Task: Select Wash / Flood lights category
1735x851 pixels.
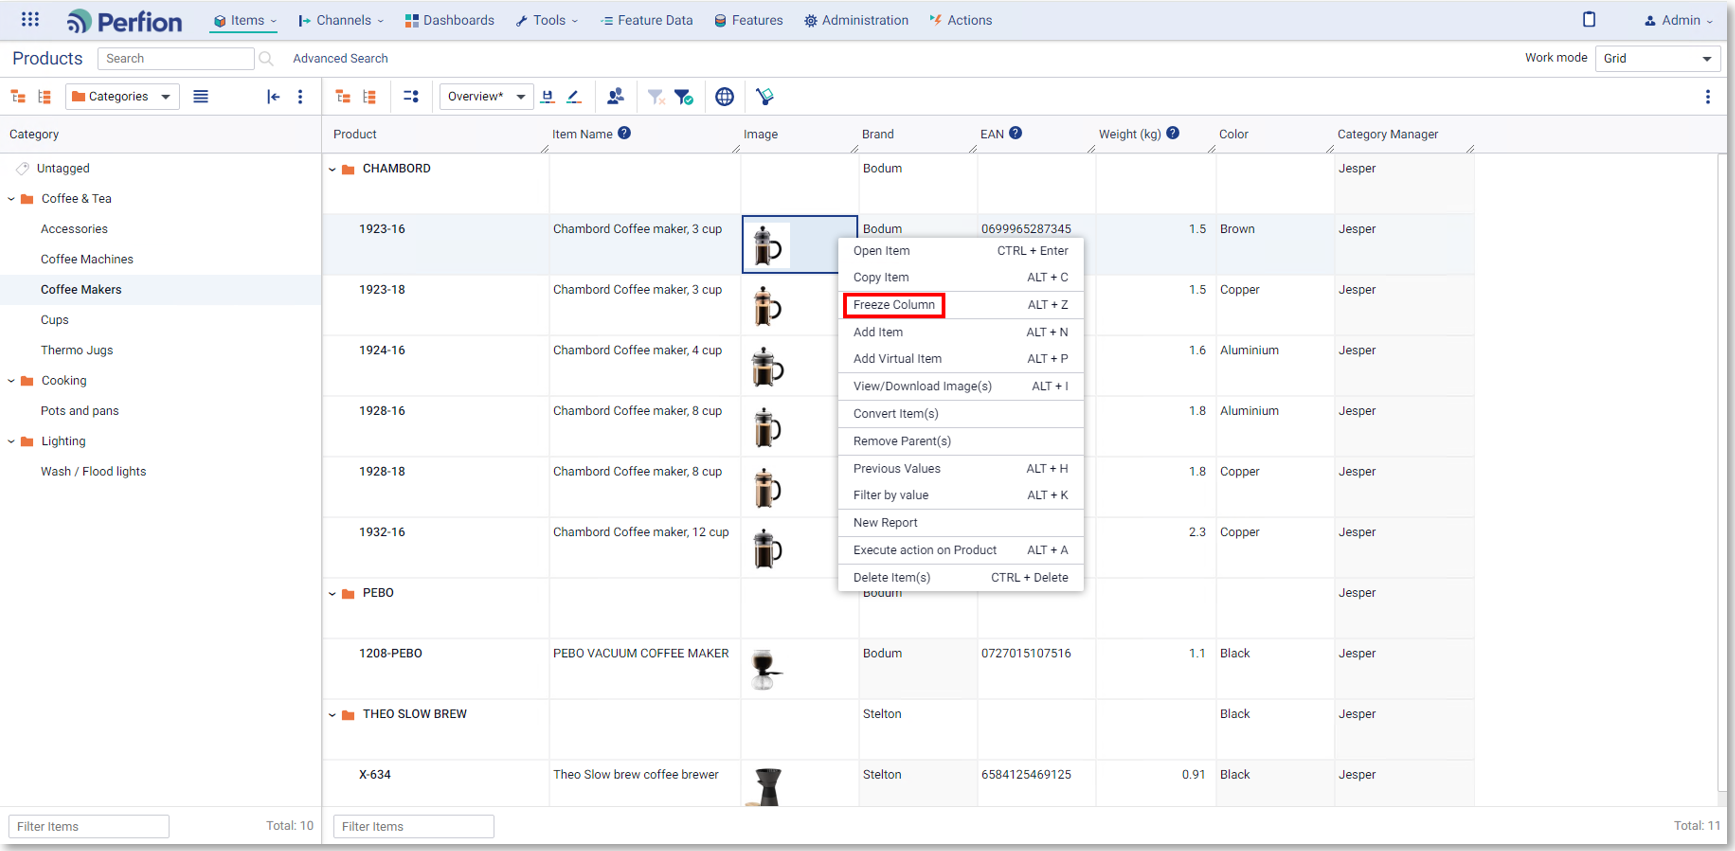Action: click(x=93, y=472)
